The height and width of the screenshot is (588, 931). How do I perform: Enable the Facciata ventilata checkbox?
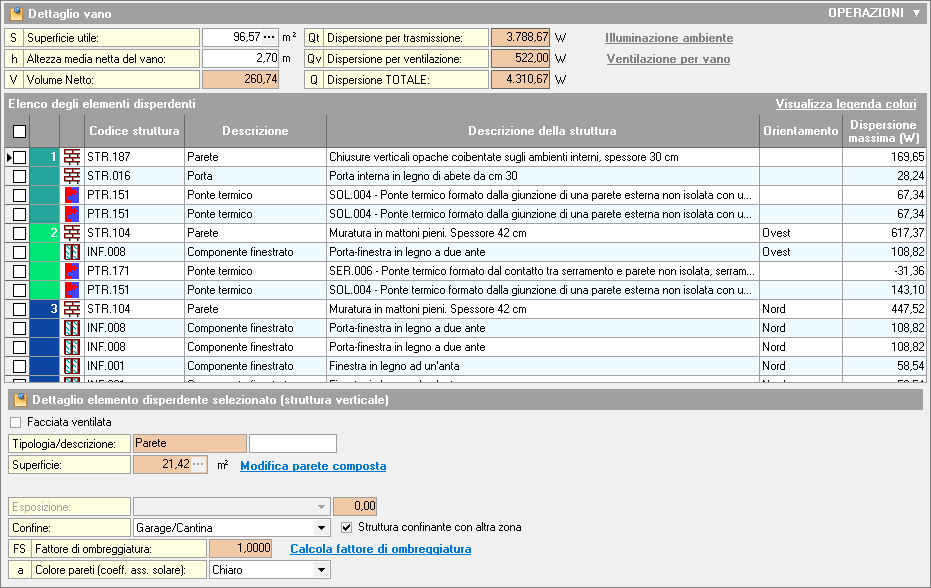(15, 422)
